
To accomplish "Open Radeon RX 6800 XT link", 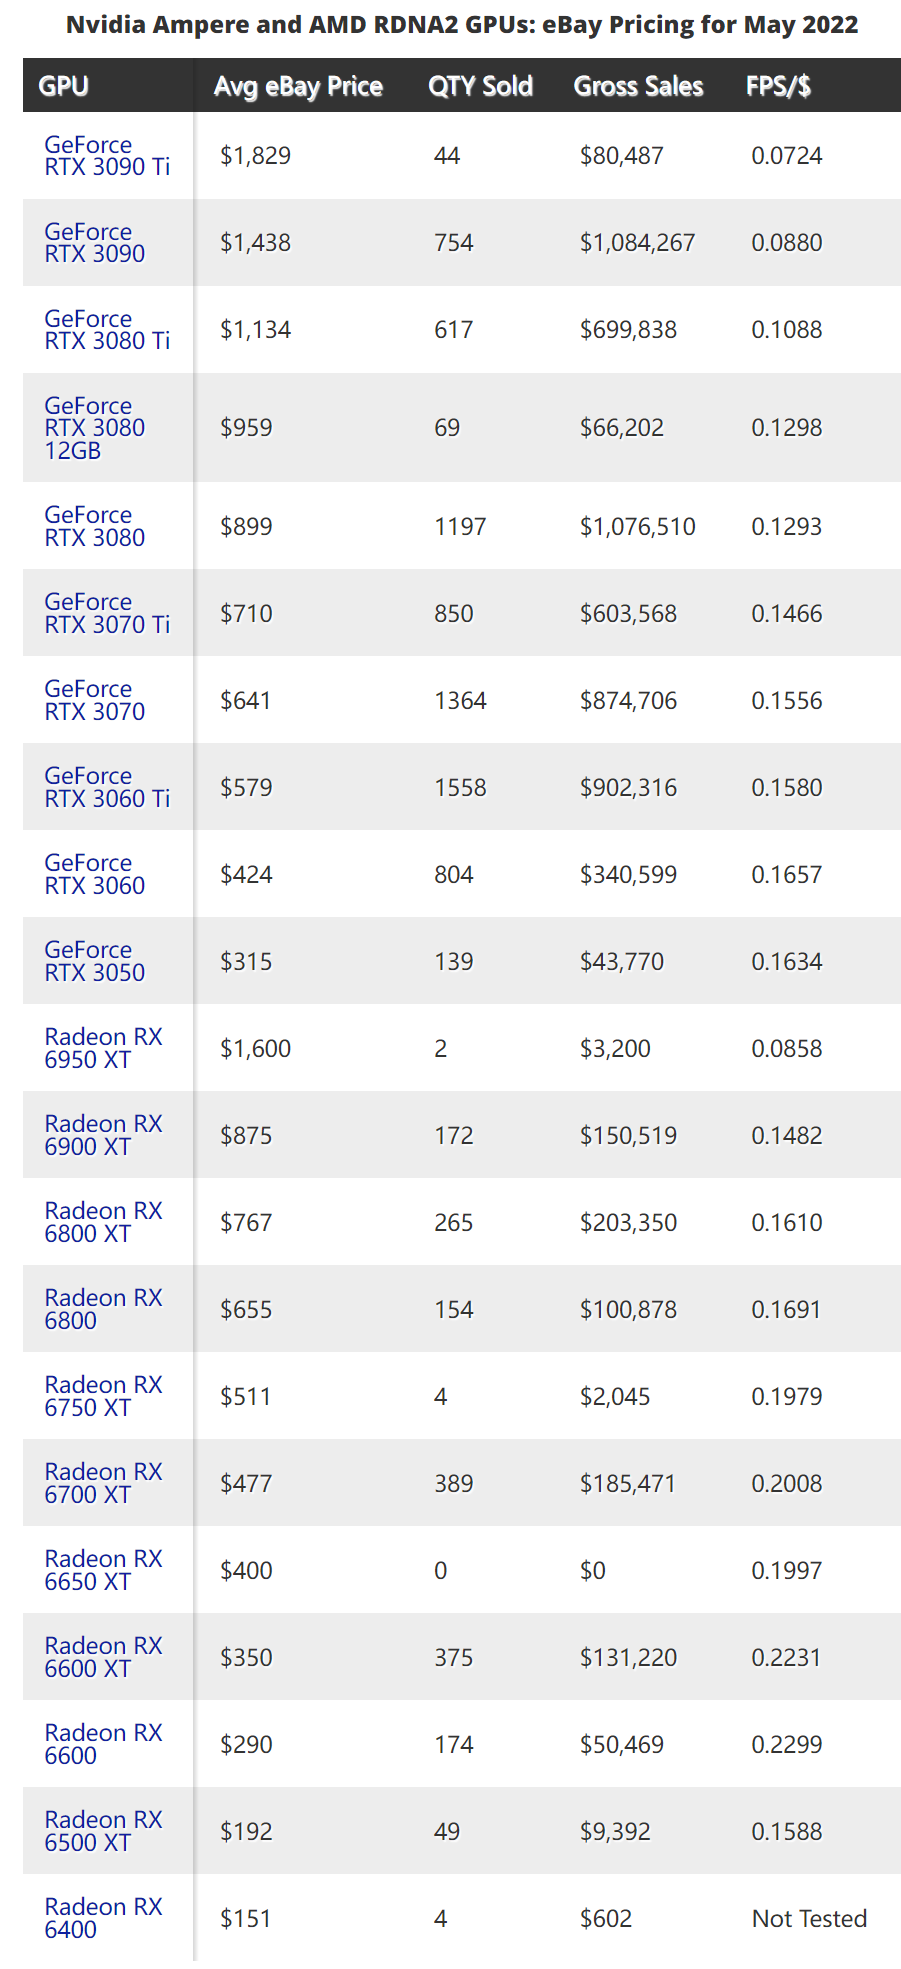I will click(x=103, y=1222).
